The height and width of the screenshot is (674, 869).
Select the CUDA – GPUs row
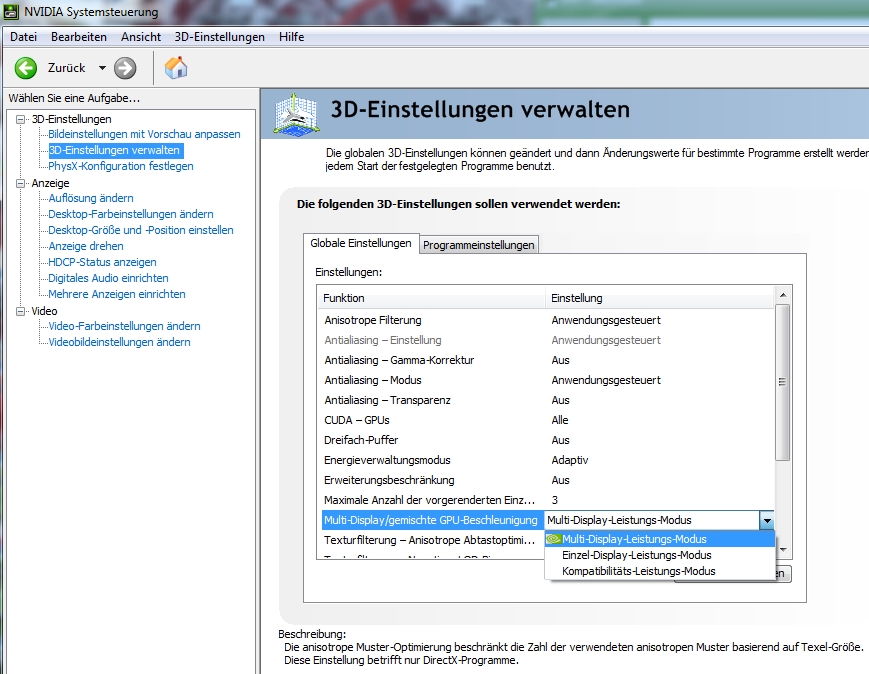[x=546, y=420]
